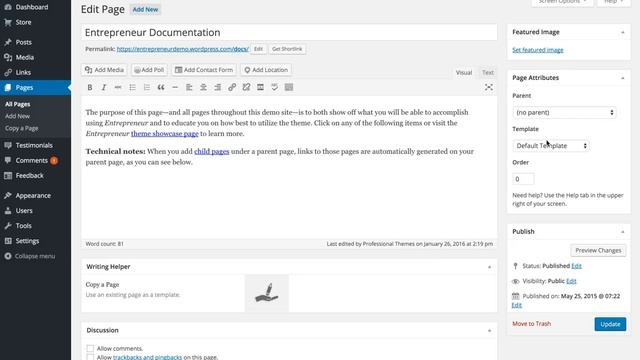Click the permalink Edit button

(x=258, y=49)
